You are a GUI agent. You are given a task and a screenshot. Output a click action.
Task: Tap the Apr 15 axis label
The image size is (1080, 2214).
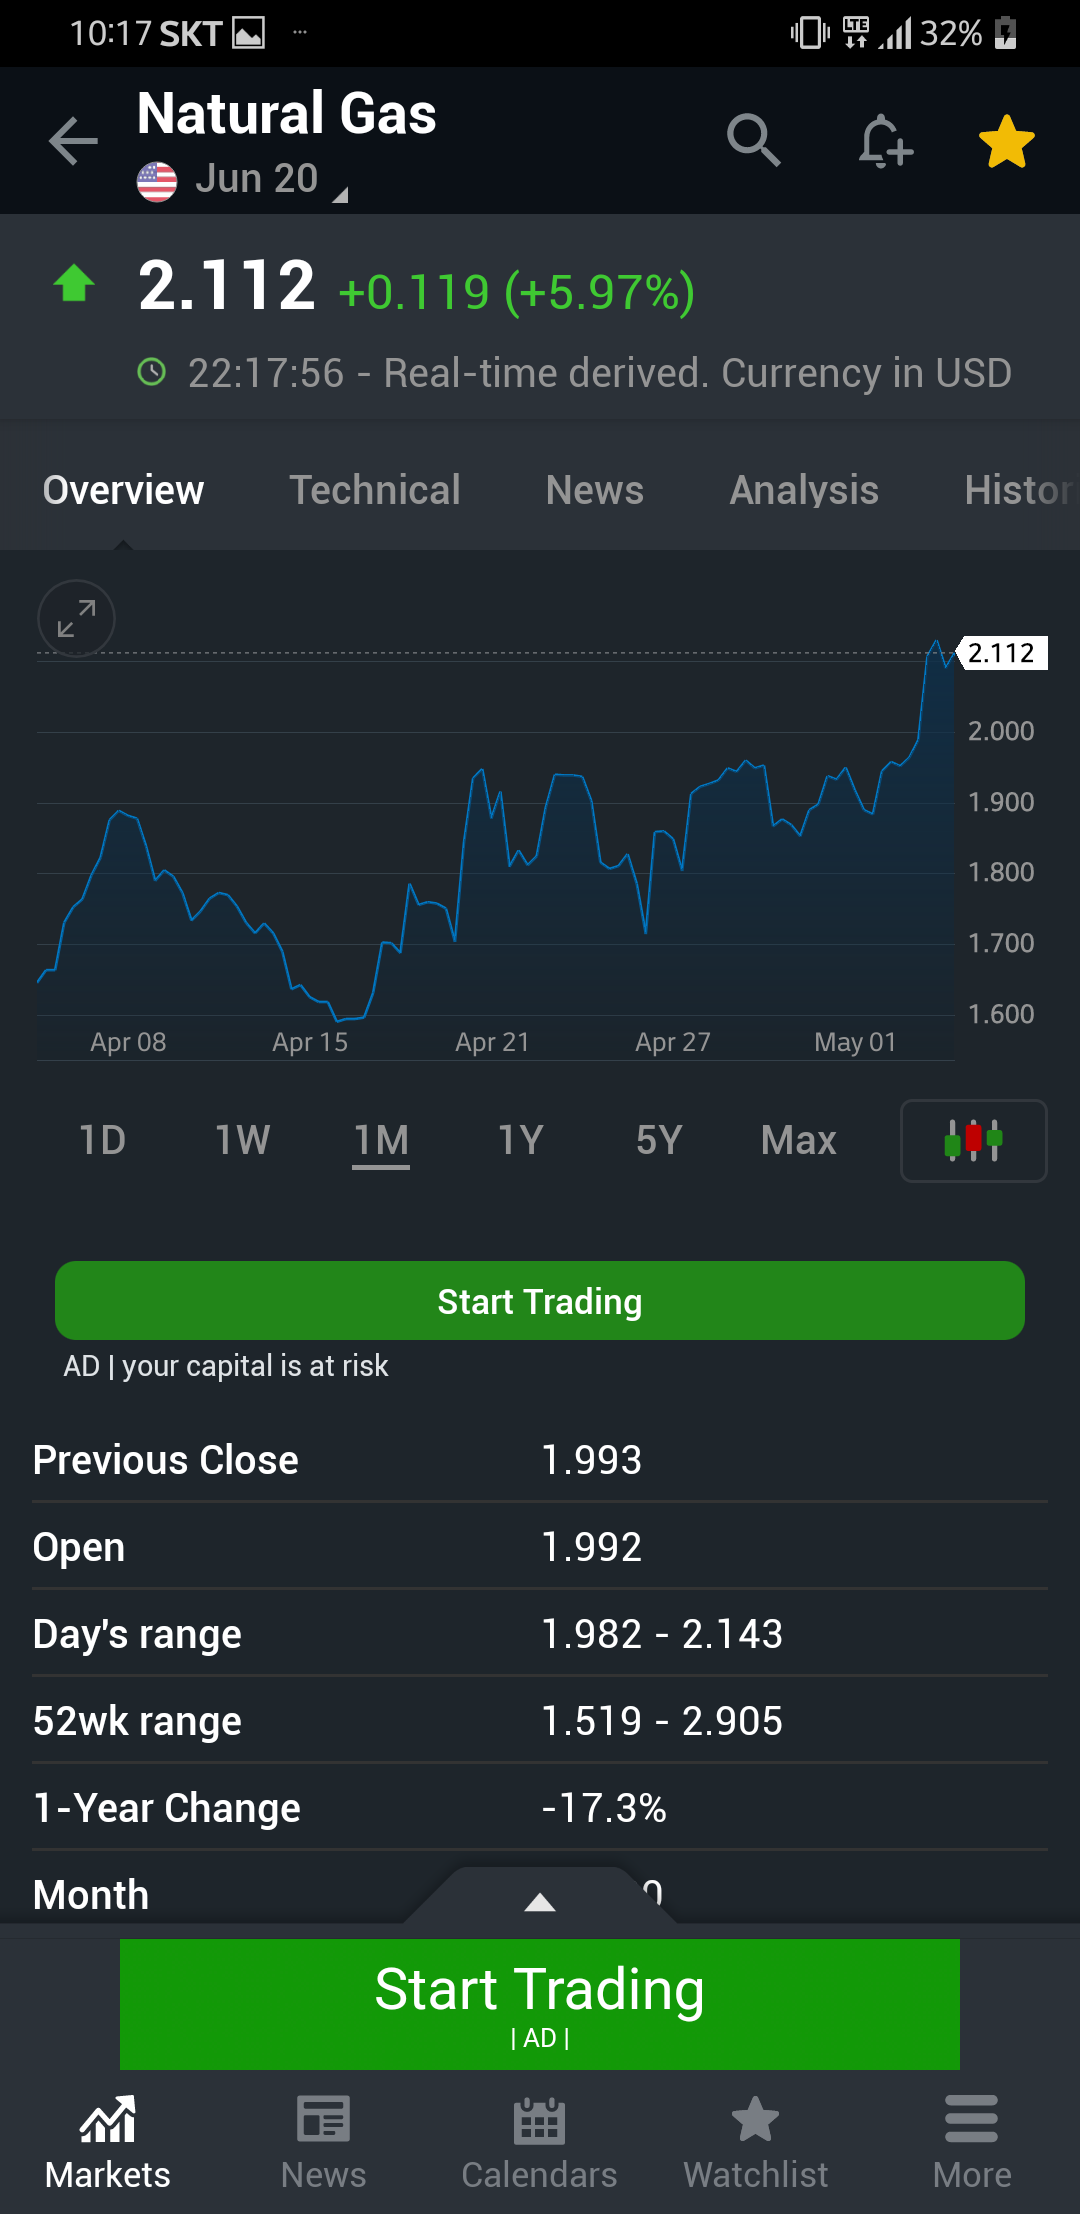point(310,1042)
